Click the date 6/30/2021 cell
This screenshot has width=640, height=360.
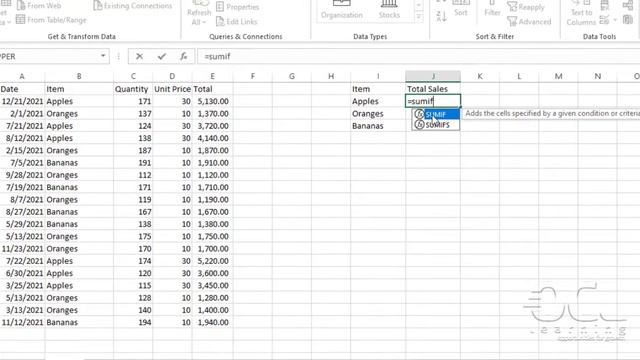point(22,273)
